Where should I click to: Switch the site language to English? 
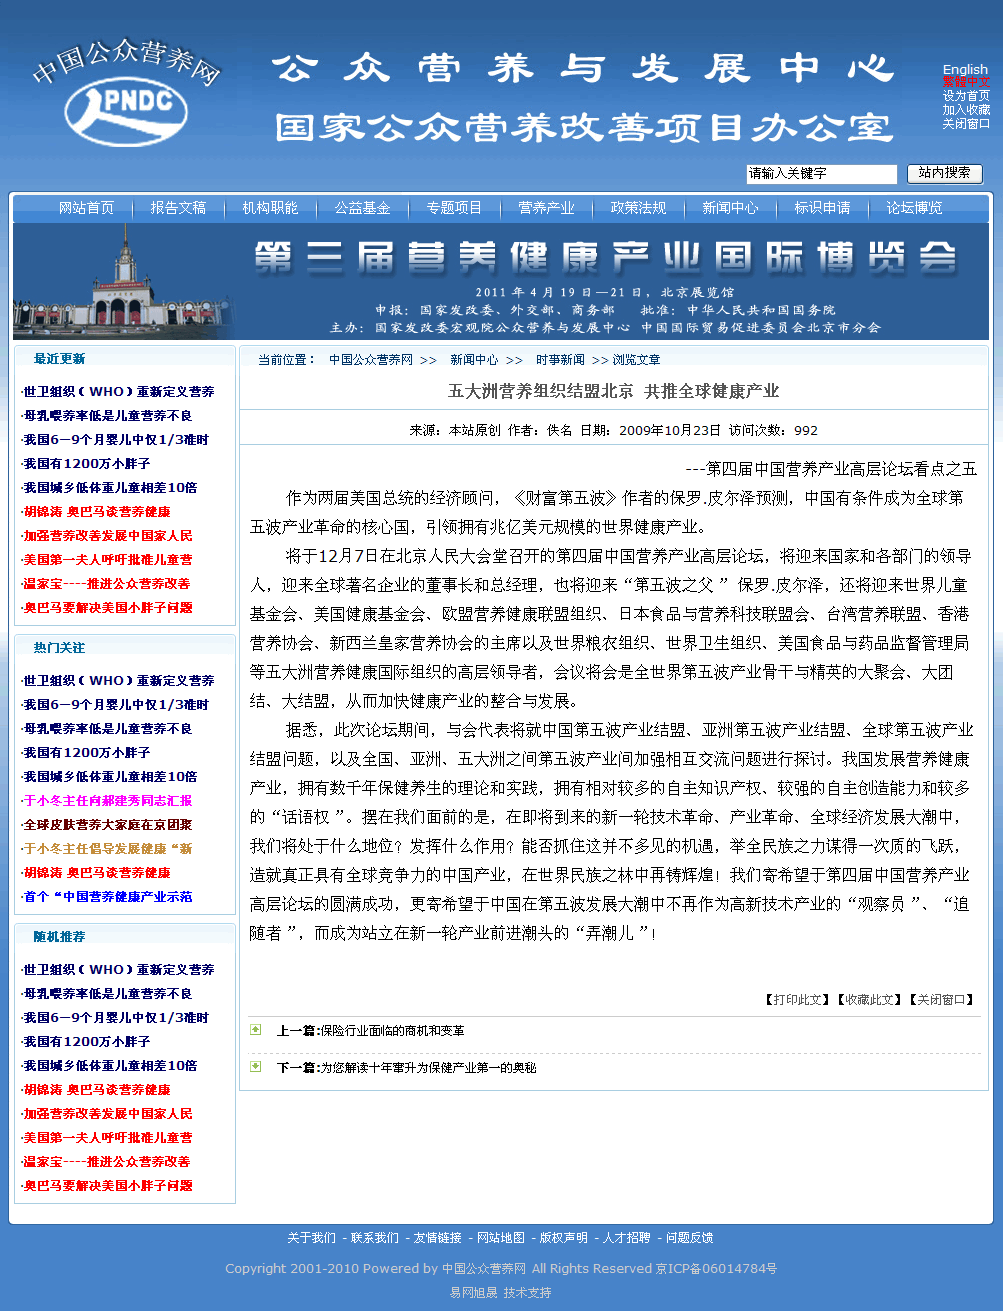[965, 70]
